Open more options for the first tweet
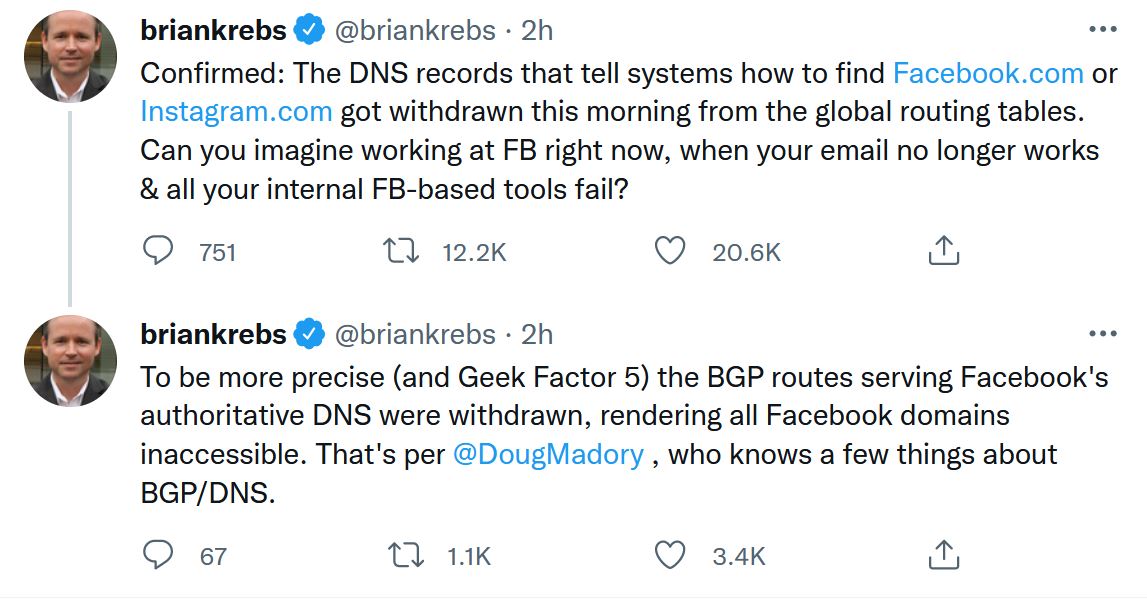Screen dimensions: 1147x601 1102,30
